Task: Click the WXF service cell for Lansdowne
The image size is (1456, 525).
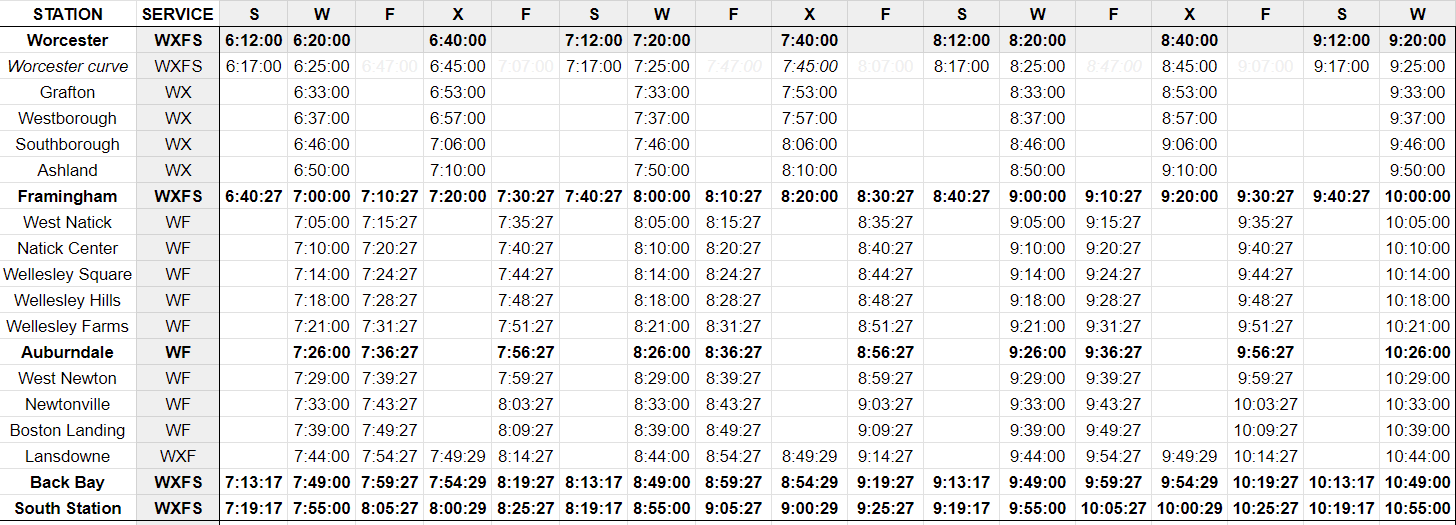Action: tap(178, 456)
